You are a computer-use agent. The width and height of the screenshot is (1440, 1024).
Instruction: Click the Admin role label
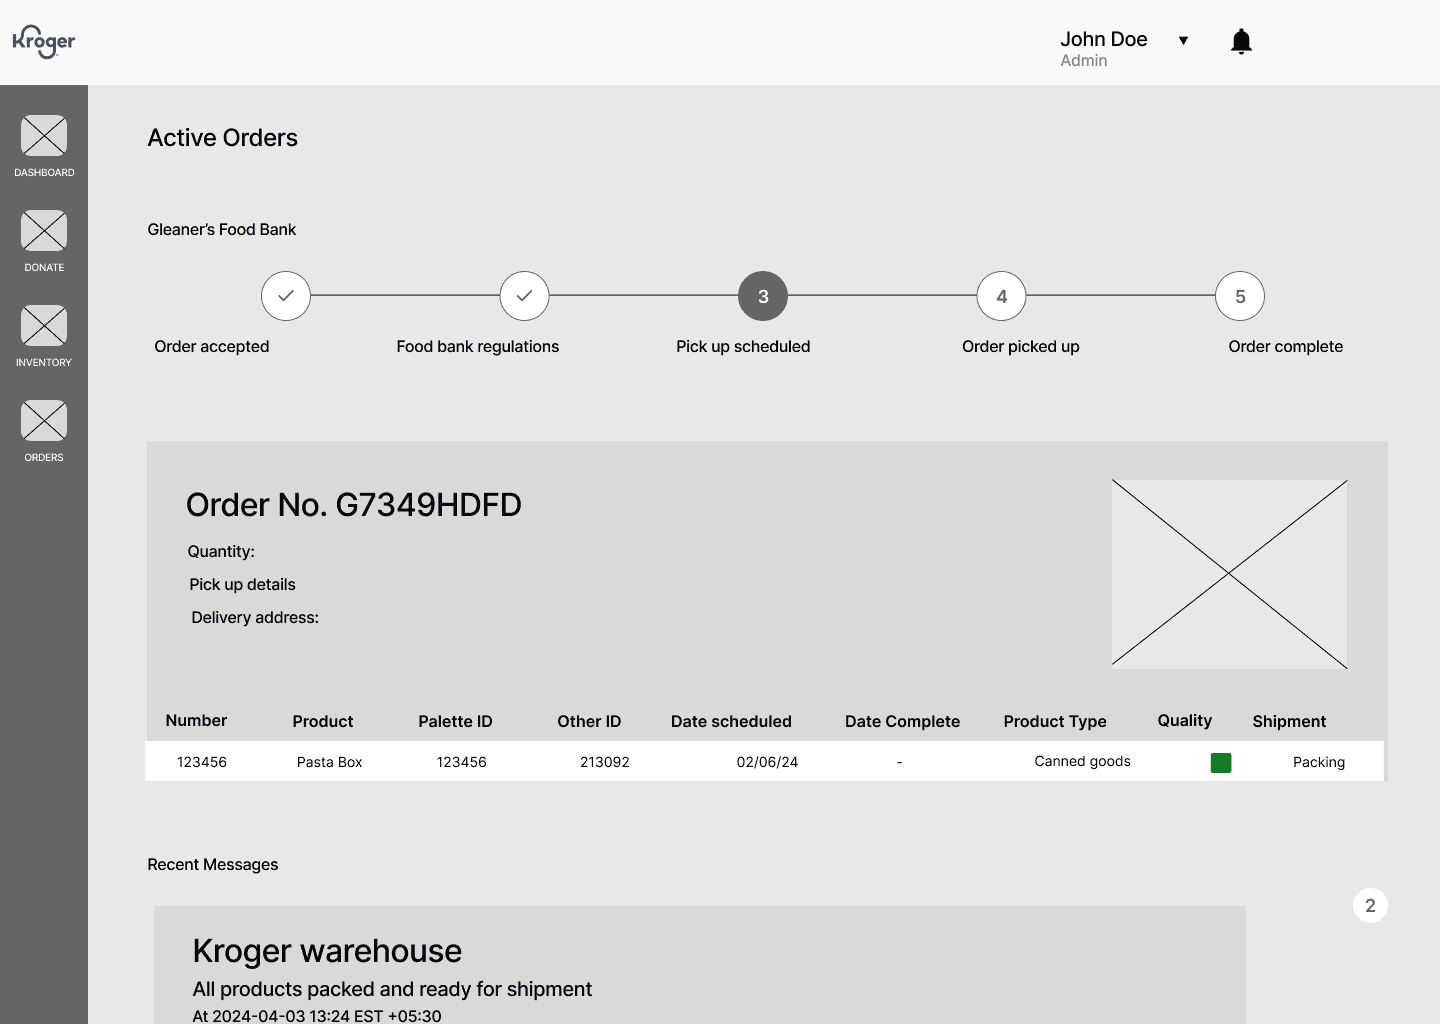pyautogui.click(x=1084, y=60)
